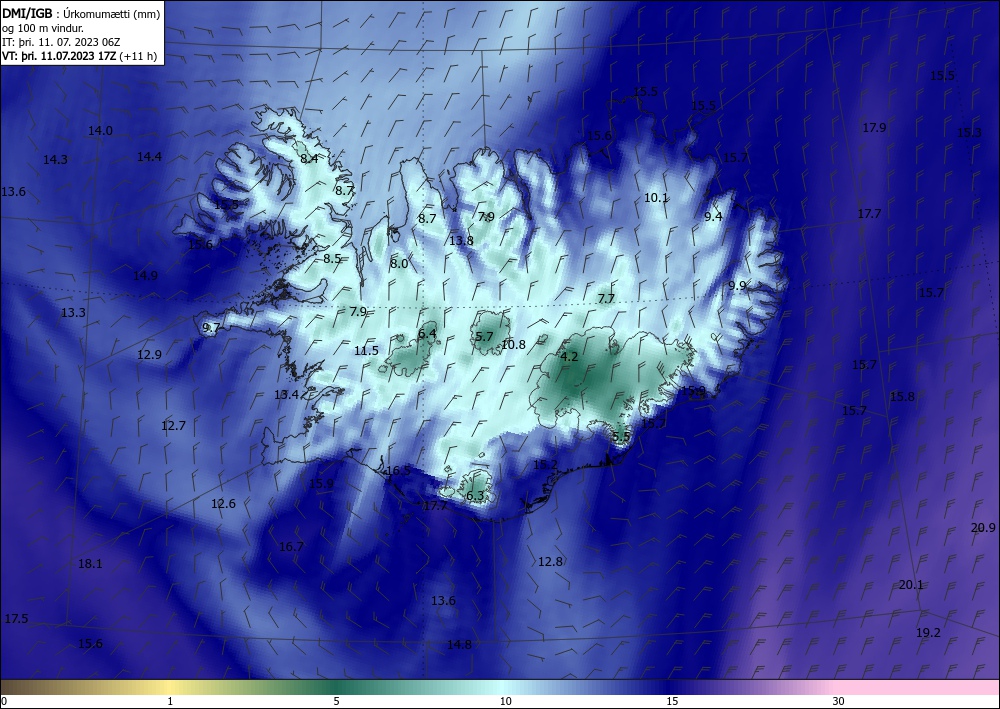Click the 9.9 value in the east
Image resolution: width=1000 pixels, height=709 pixels.
tap(737, 286)
